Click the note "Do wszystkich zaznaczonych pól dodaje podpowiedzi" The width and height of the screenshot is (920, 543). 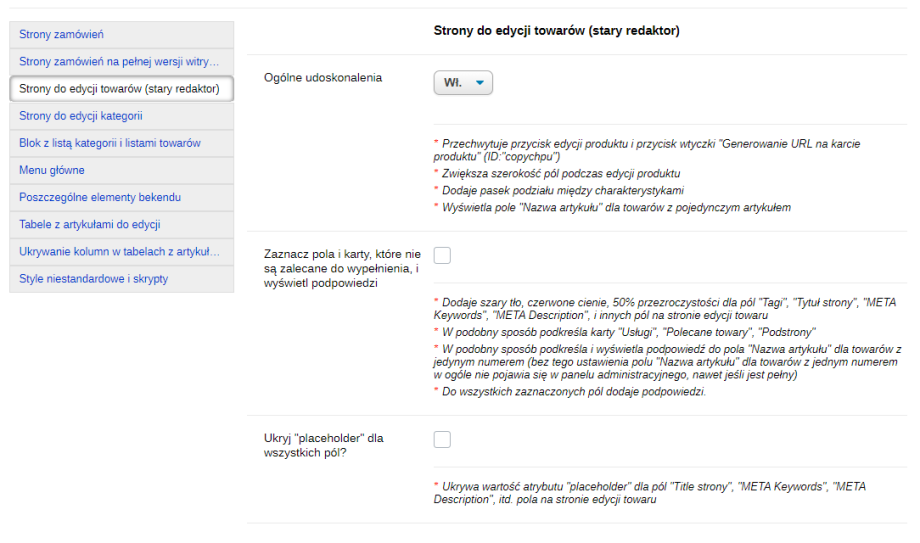[x=572, y=391]
